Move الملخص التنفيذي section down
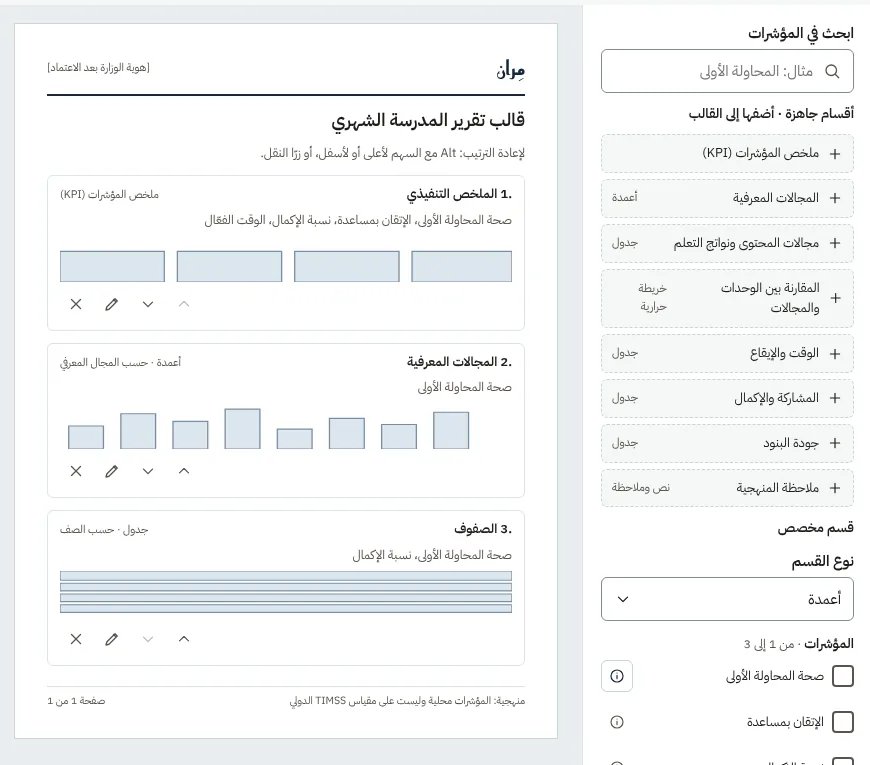The image size is (870, 765). pyautogui.click(x=148, y=304)
